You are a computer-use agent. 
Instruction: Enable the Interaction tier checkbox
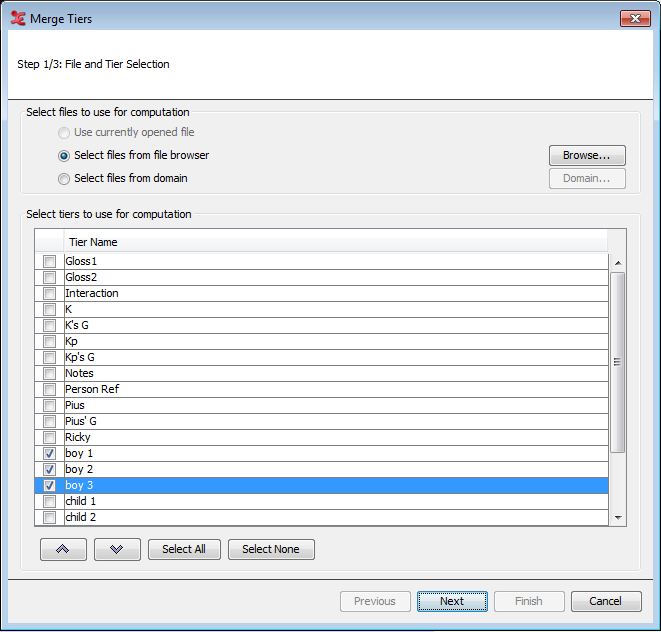(49, 293)
